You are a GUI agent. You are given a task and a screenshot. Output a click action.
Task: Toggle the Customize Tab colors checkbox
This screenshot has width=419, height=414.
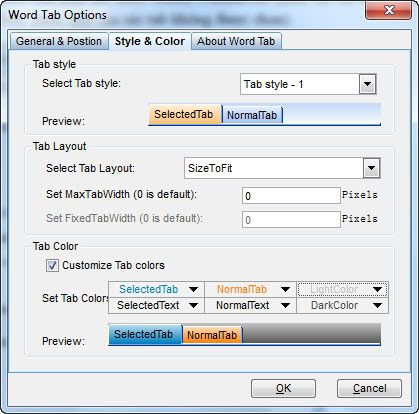coord(52,266)
